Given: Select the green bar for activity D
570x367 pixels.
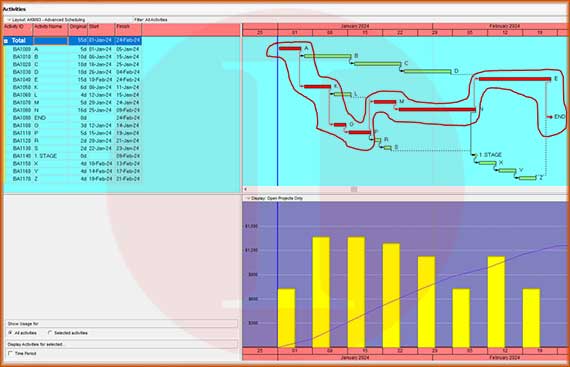Looking at the screenshot, I should point(427,71).
